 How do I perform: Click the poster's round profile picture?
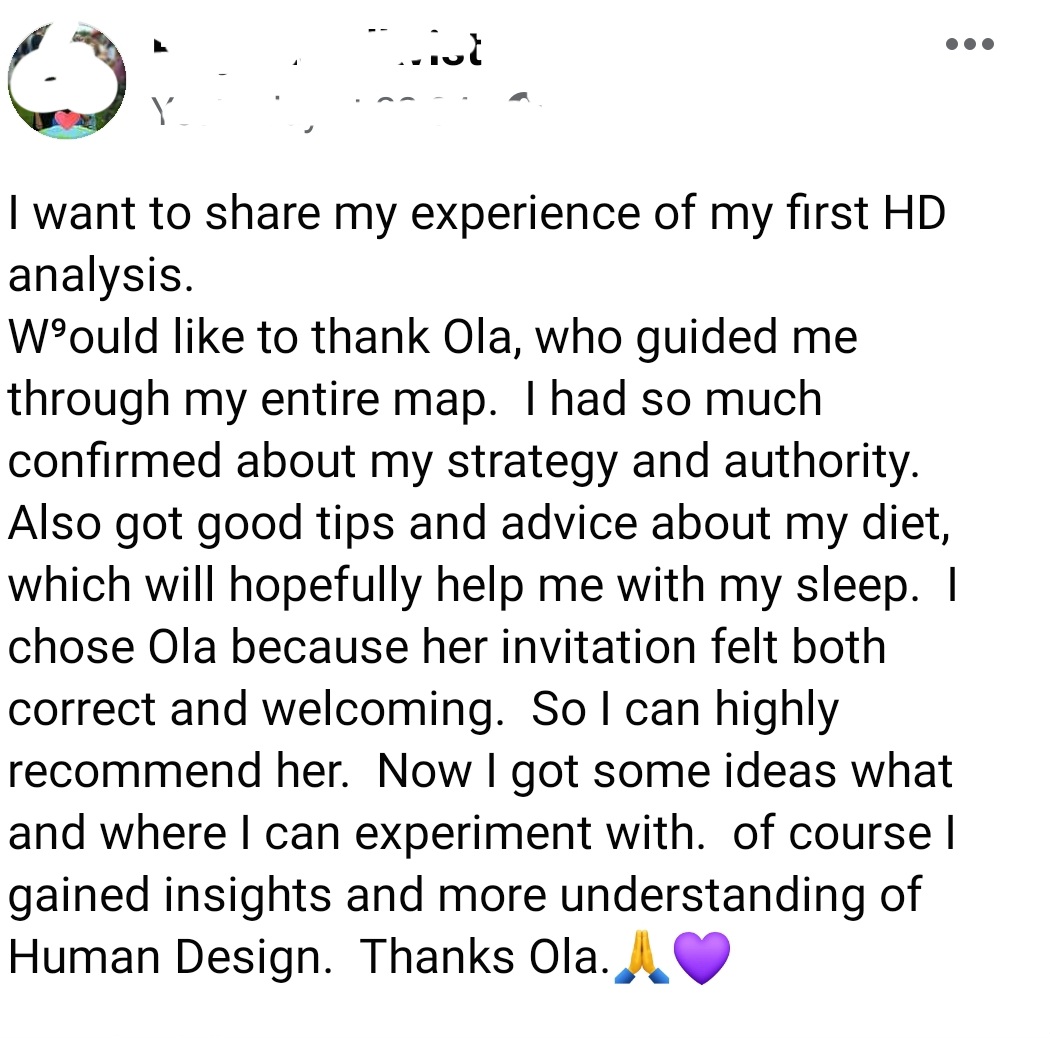(67, 79)
